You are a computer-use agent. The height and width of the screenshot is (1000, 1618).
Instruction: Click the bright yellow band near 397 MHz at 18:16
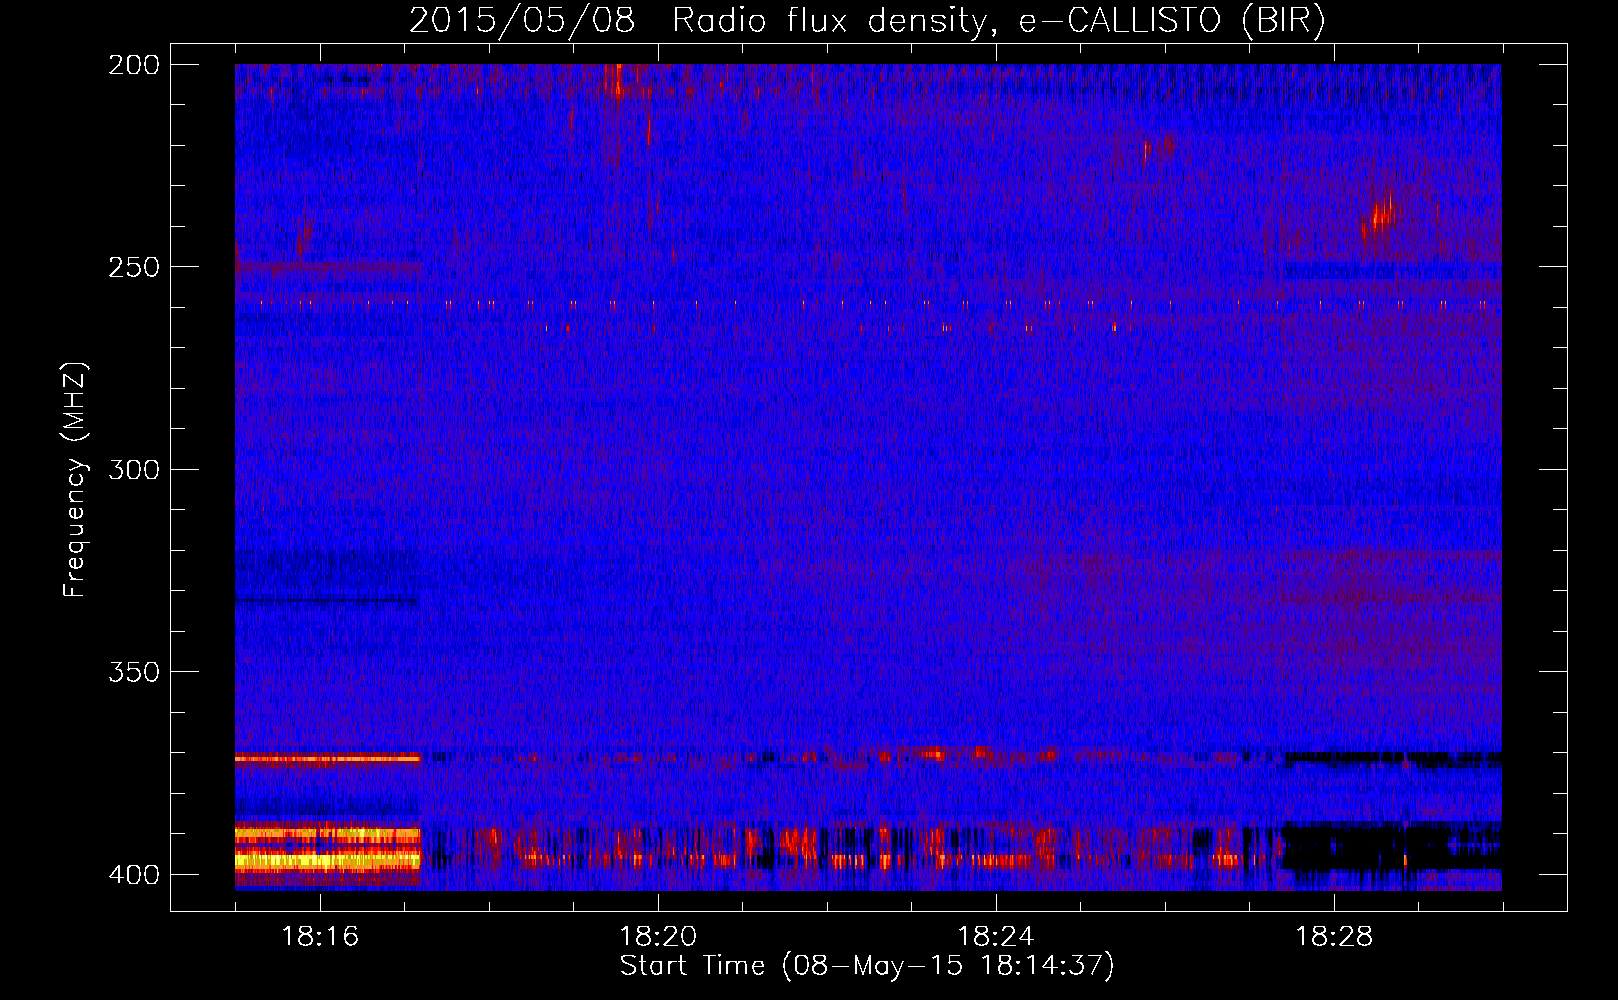coord(328,860)
